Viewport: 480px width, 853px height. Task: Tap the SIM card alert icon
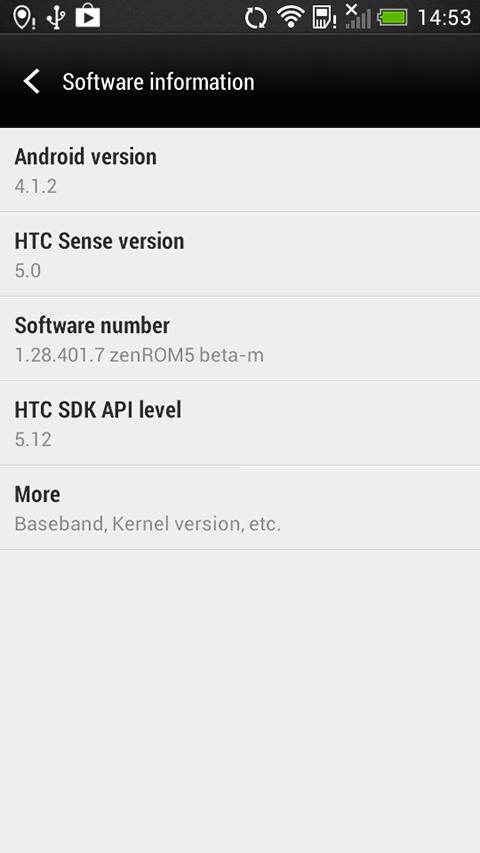pos(324,17)
